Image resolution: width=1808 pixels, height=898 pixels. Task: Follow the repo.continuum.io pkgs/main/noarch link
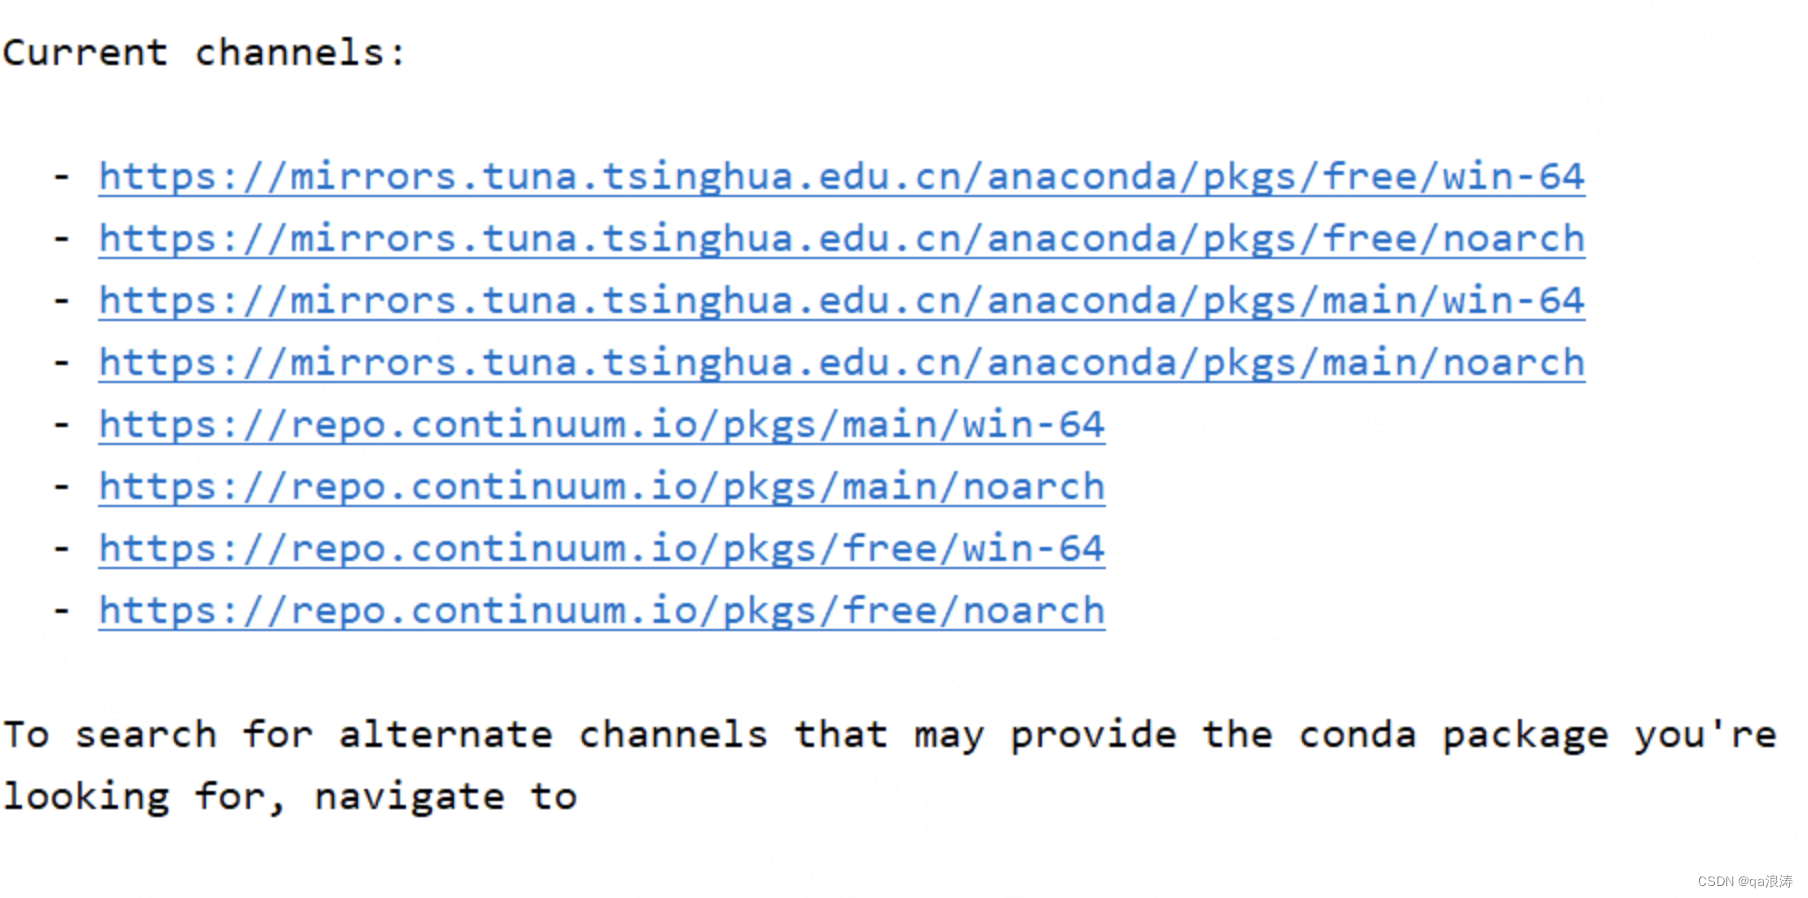(601, 487)
